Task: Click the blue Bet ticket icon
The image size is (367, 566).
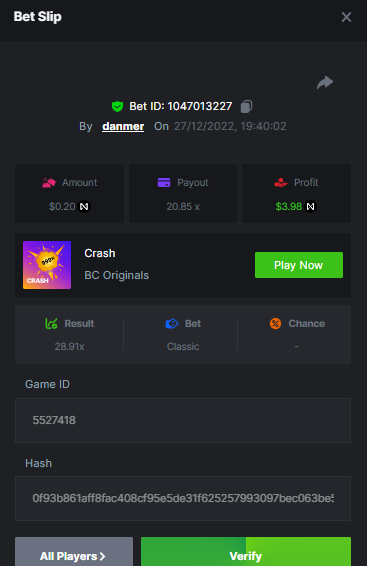Action: pos(172,323)
